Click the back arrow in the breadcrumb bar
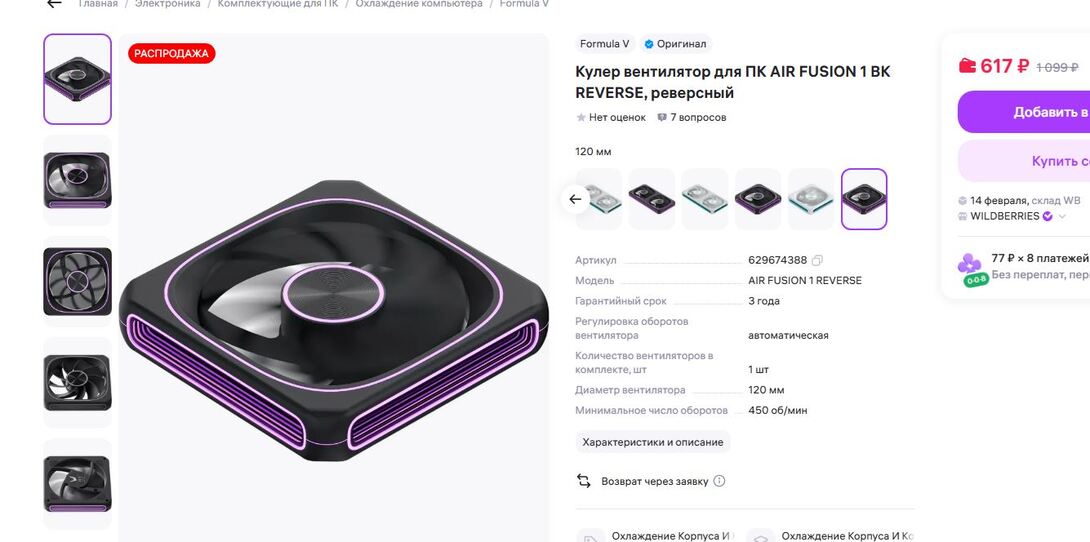 pos(54,3)
